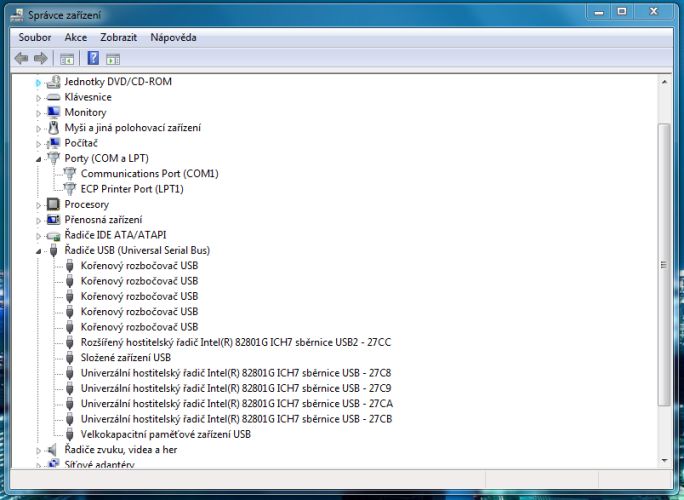Click the Přenosná zařízení icon
684x500 pixels.
click(x=53, y=219)
